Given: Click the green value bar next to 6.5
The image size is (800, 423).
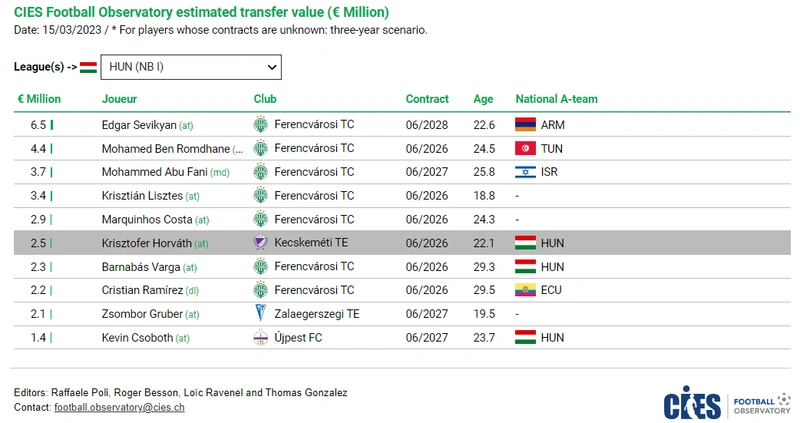Looking at the screenshot, I should (x=52, y=125).
